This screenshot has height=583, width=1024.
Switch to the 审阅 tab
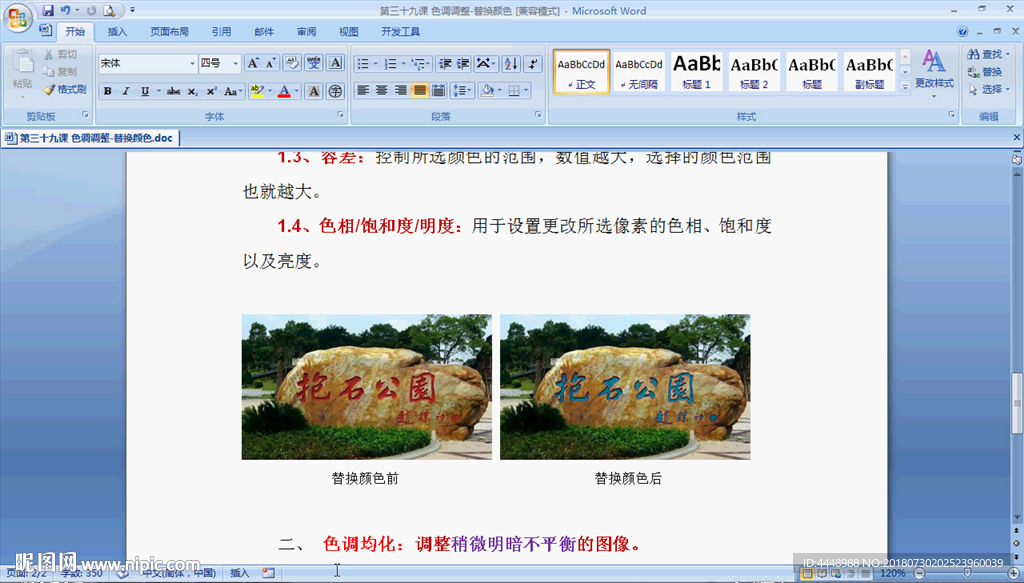pyautogui.click(x=306, y=31)
